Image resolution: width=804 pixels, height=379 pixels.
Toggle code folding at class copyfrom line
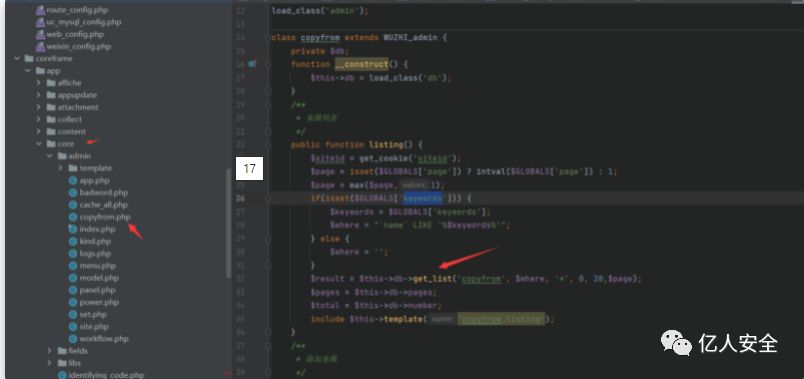[x=268, y=37]
